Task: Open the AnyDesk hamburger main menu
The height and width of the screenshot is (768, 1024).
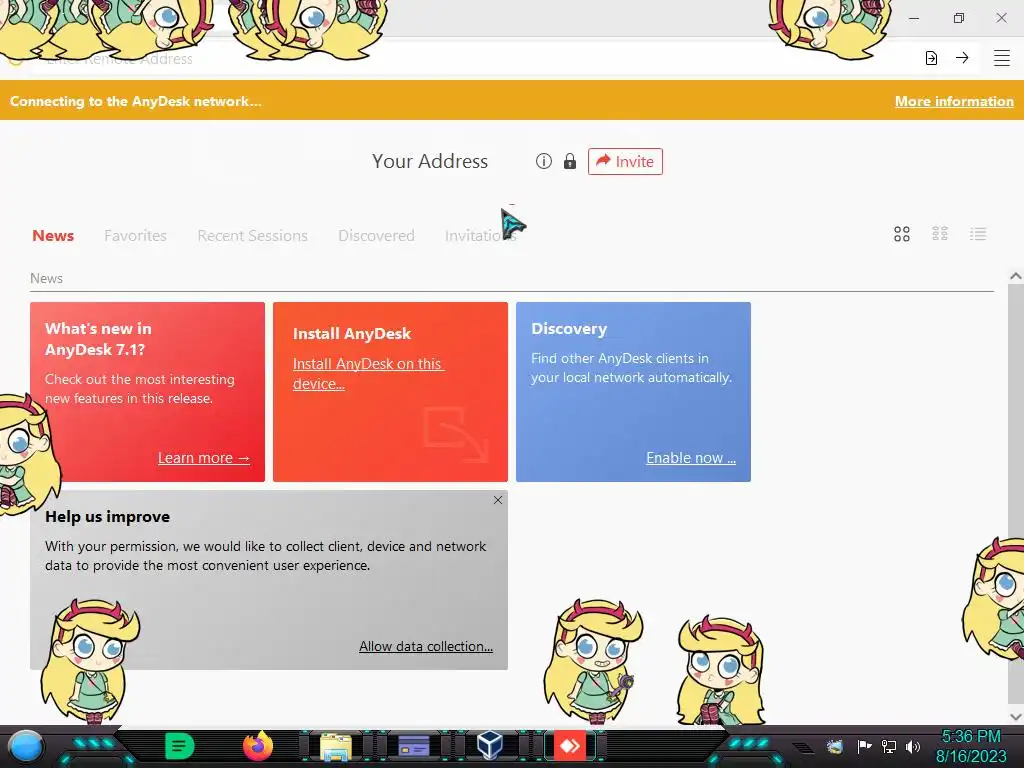Action: [1002, 58]
